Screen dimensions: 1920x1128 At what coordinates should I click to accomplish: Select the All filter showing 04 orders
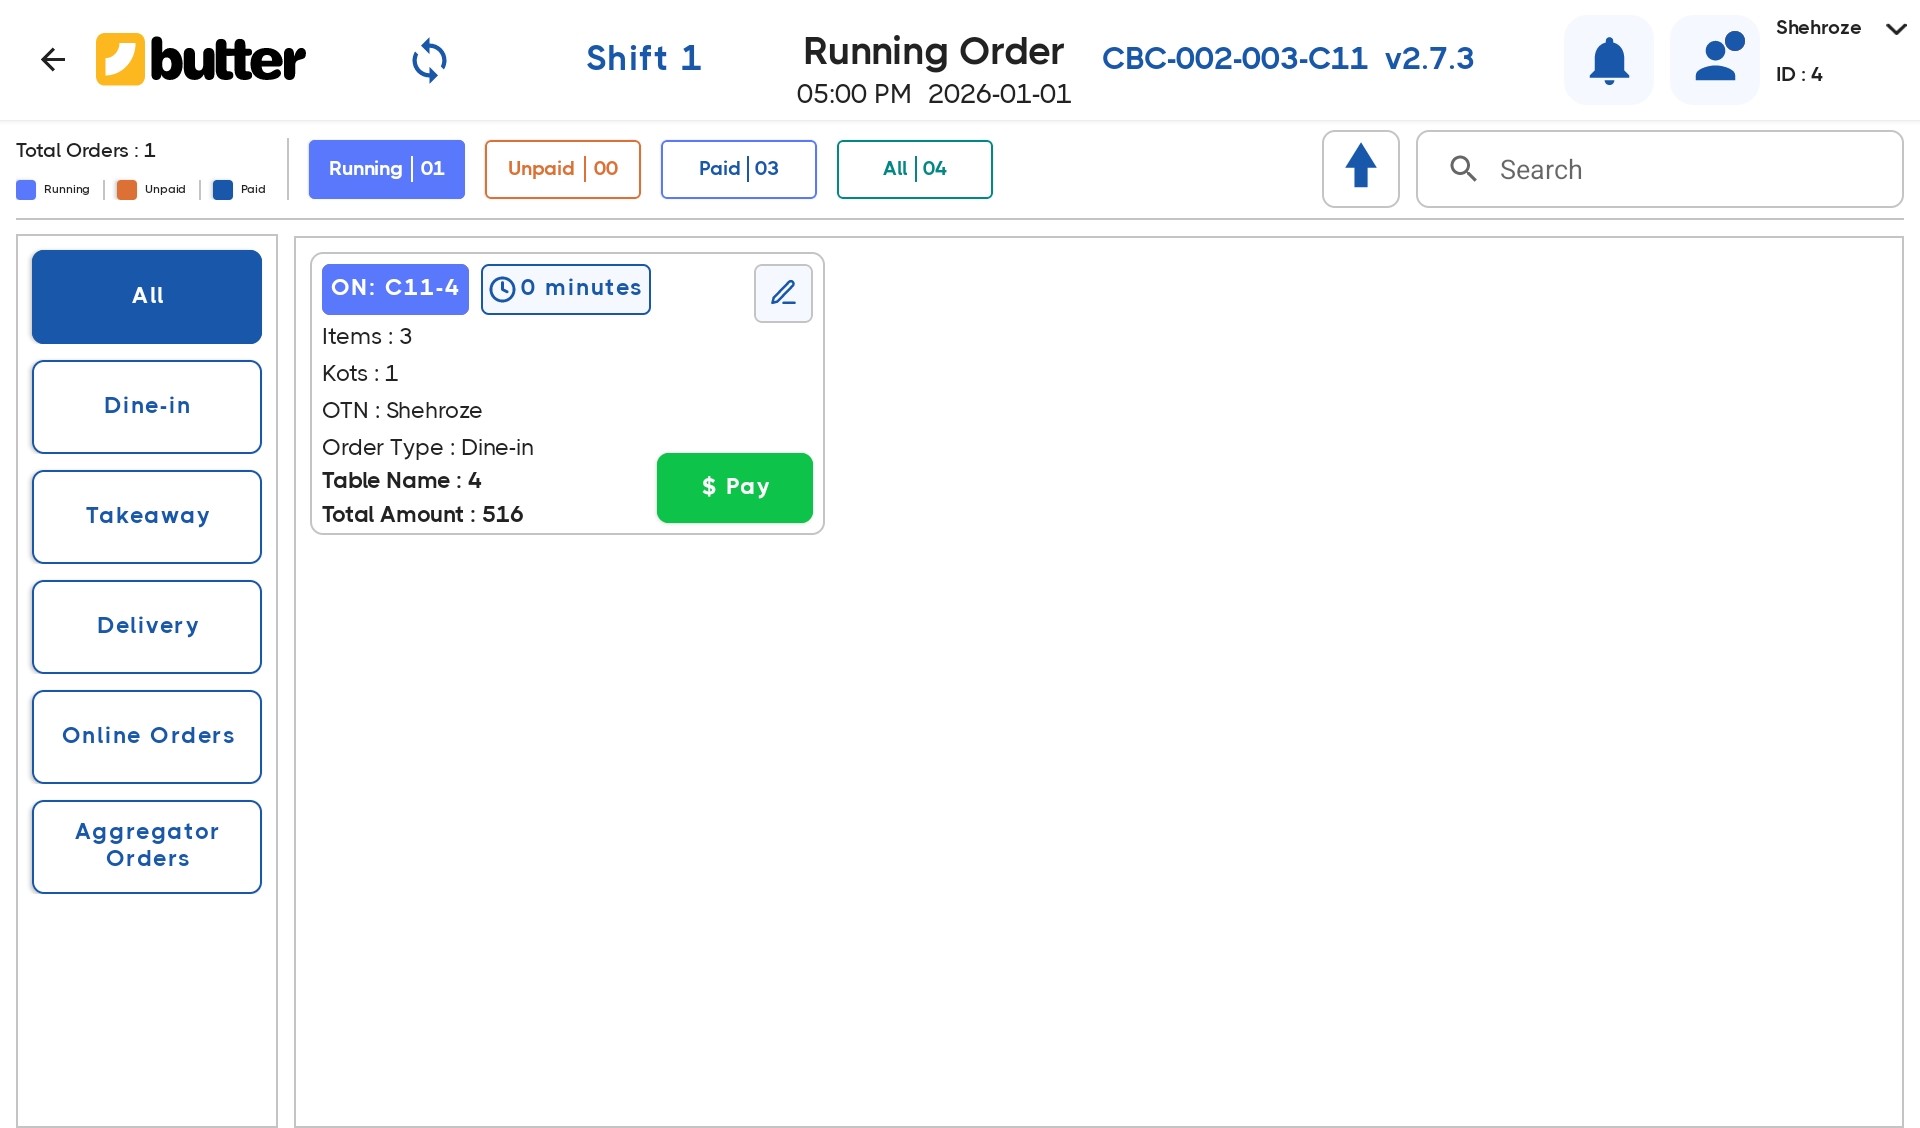[914, 169]
